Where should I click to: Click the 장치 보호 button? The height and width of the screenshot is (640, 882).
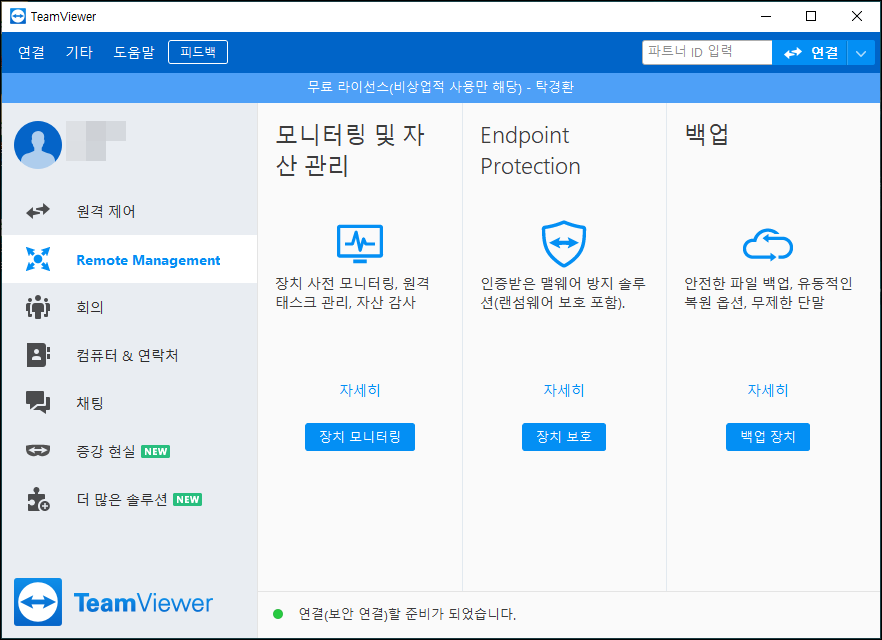(x=564, y=437)
